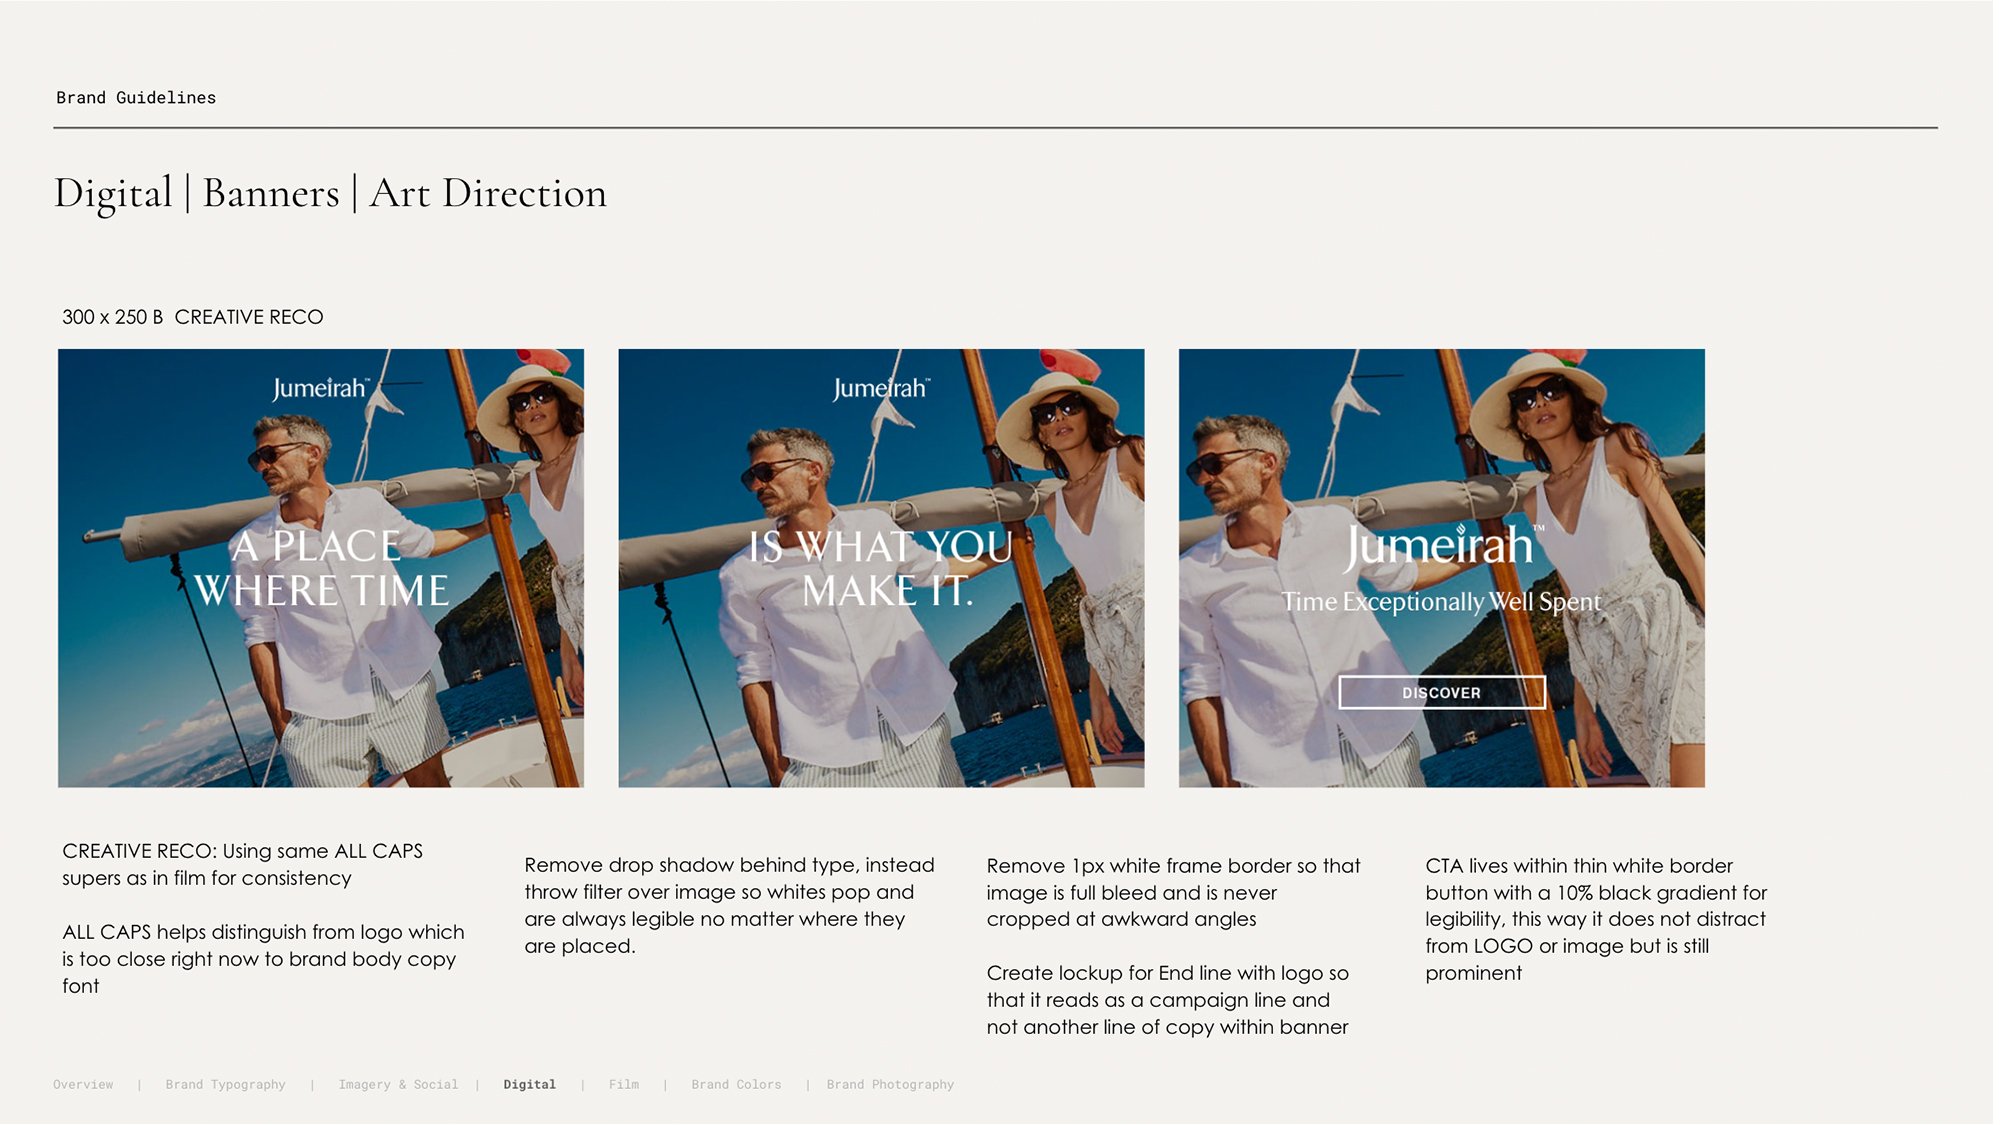This screenshot has height=1125, width=2000.
Task: Jump to Brand Photography section
Action: click(890, 1084)
